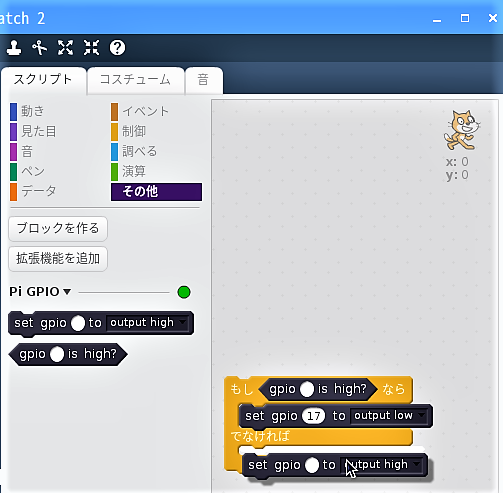The height and width of the screenshot is (493, 503).
Task: Switch to the 音 tab
Action: click(x=203, y=80)
